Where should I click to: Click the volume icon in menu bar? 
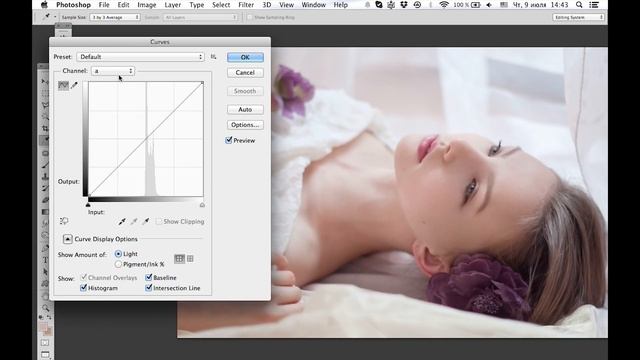pyautogui.click(x=489, y=5)
